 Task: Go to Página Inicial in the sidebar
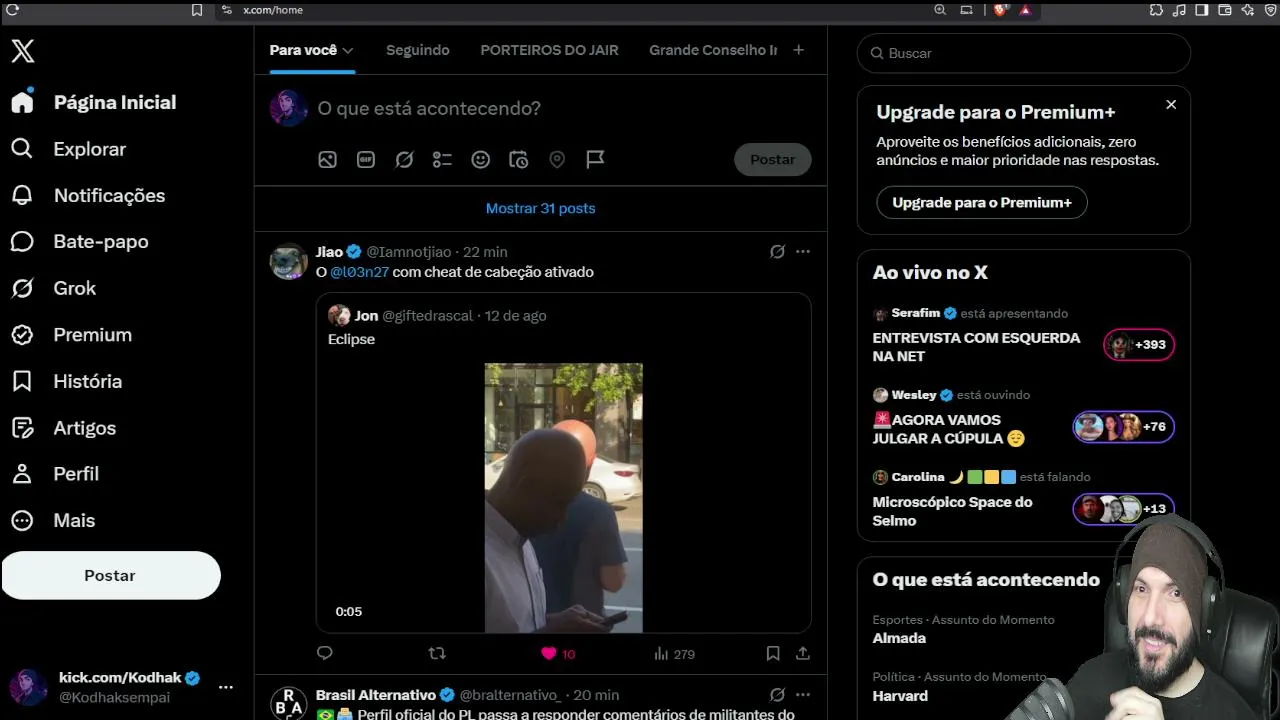(94, 102)
